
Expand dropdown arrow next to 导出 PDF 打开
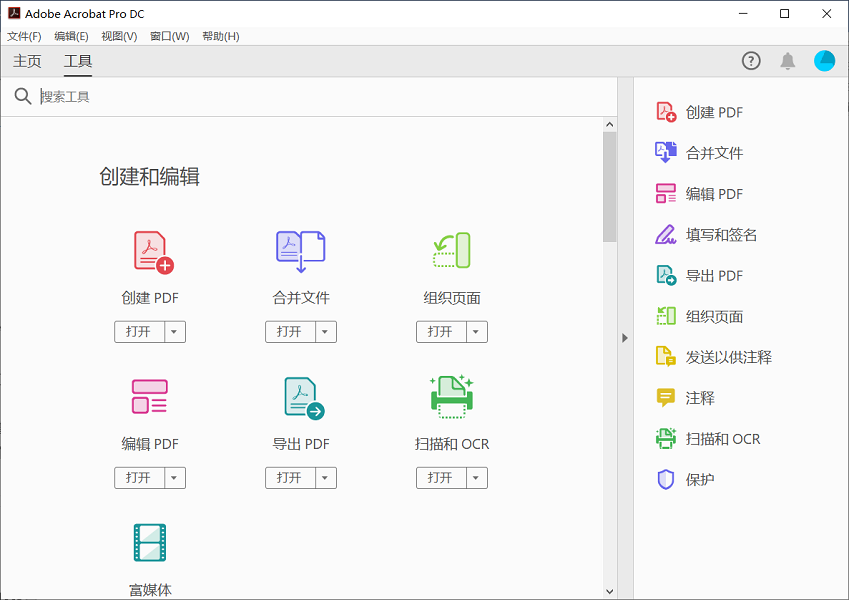325,478
